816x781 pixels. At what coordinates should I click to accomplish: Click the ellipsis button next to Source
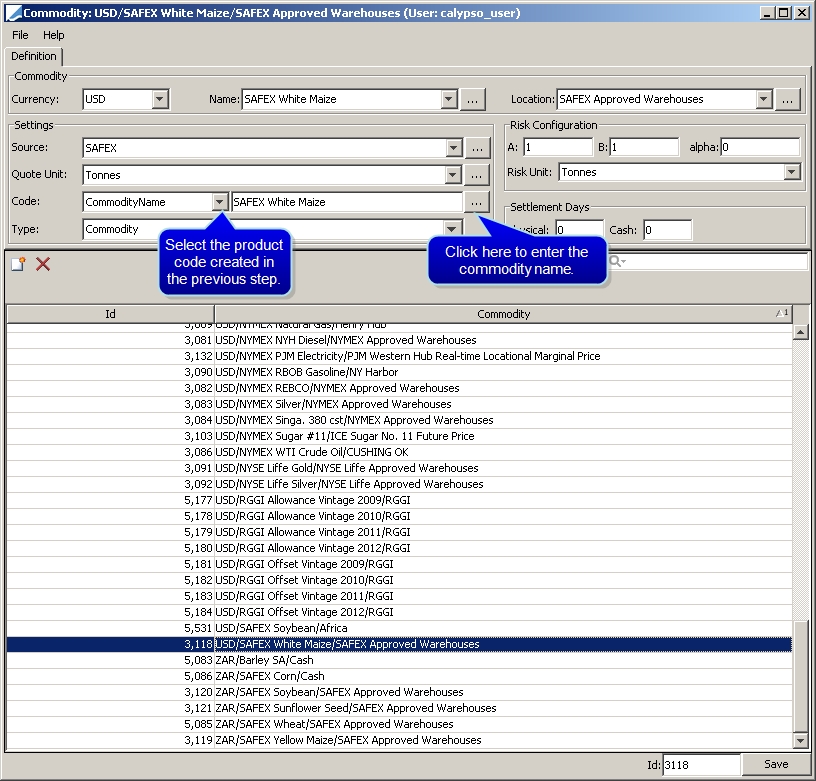(477, 148)
